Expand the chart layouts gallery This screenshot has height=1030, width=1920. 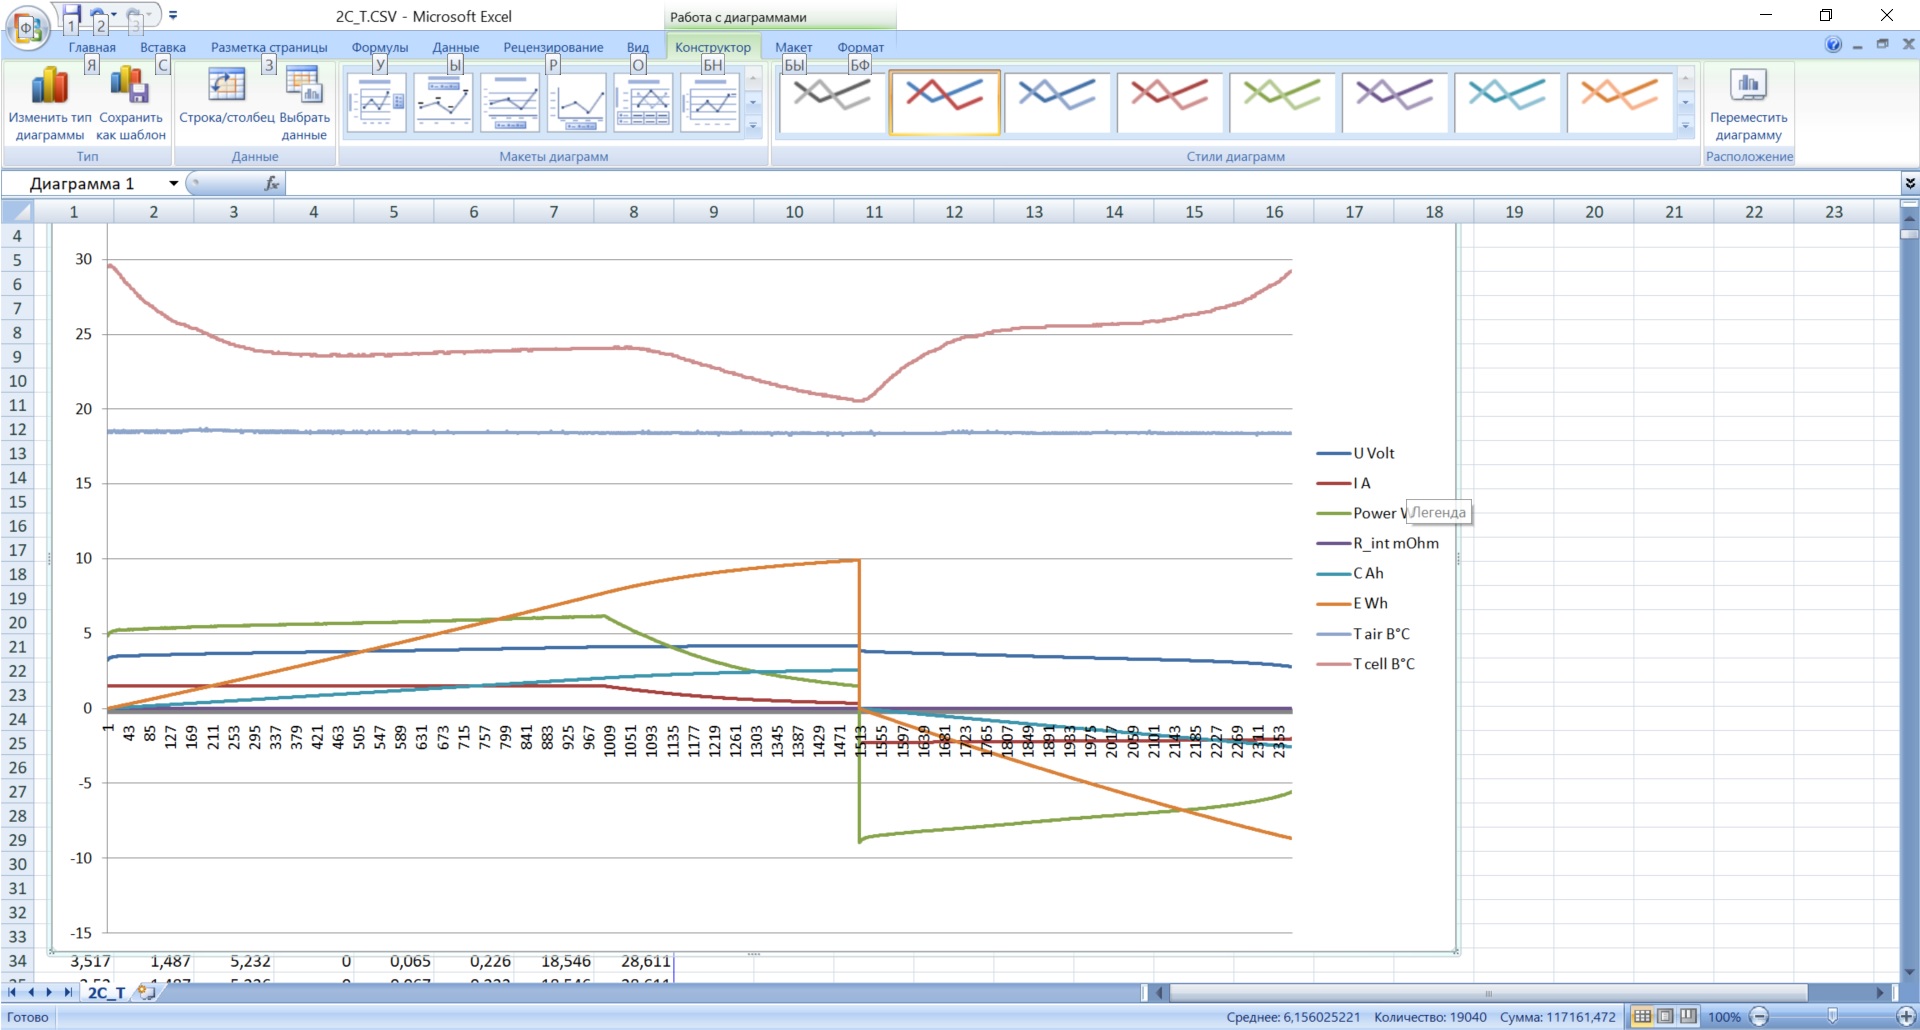coord(753,126)
